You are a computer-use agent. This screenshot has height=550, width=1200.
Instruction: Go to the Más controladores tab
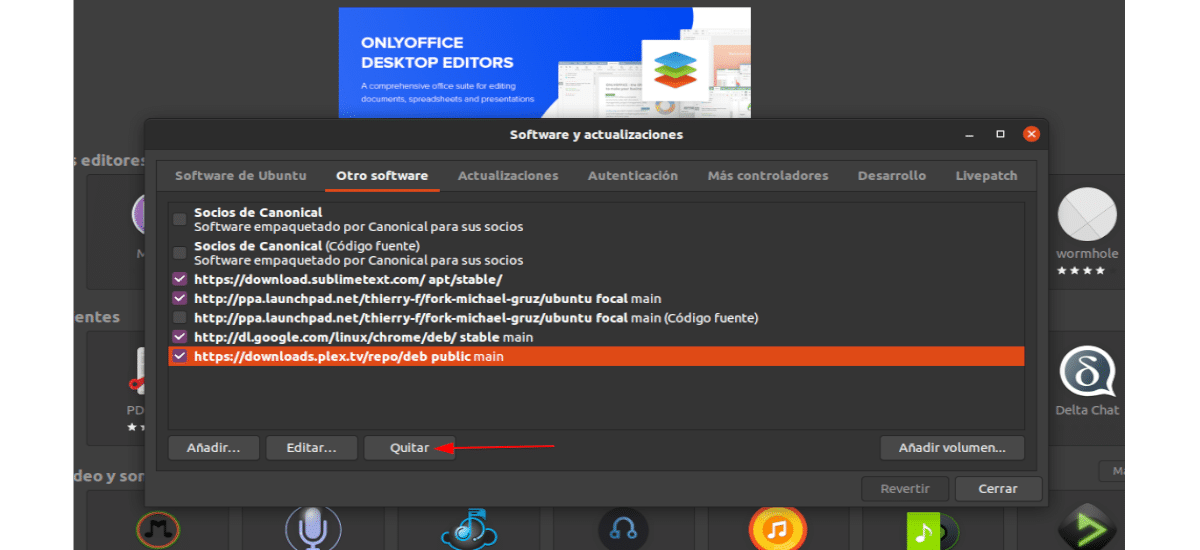tap(767, 176)
